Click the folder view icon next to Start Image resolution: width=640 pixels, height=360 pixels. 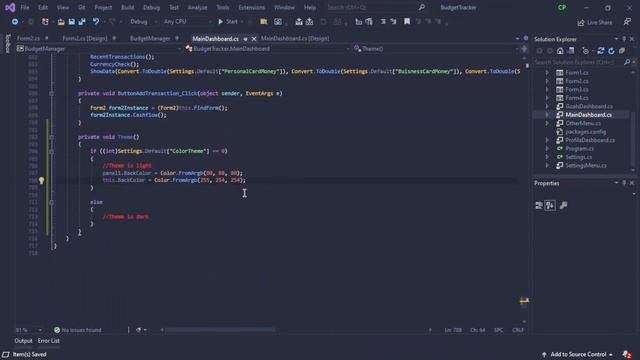tap(264, 22)
